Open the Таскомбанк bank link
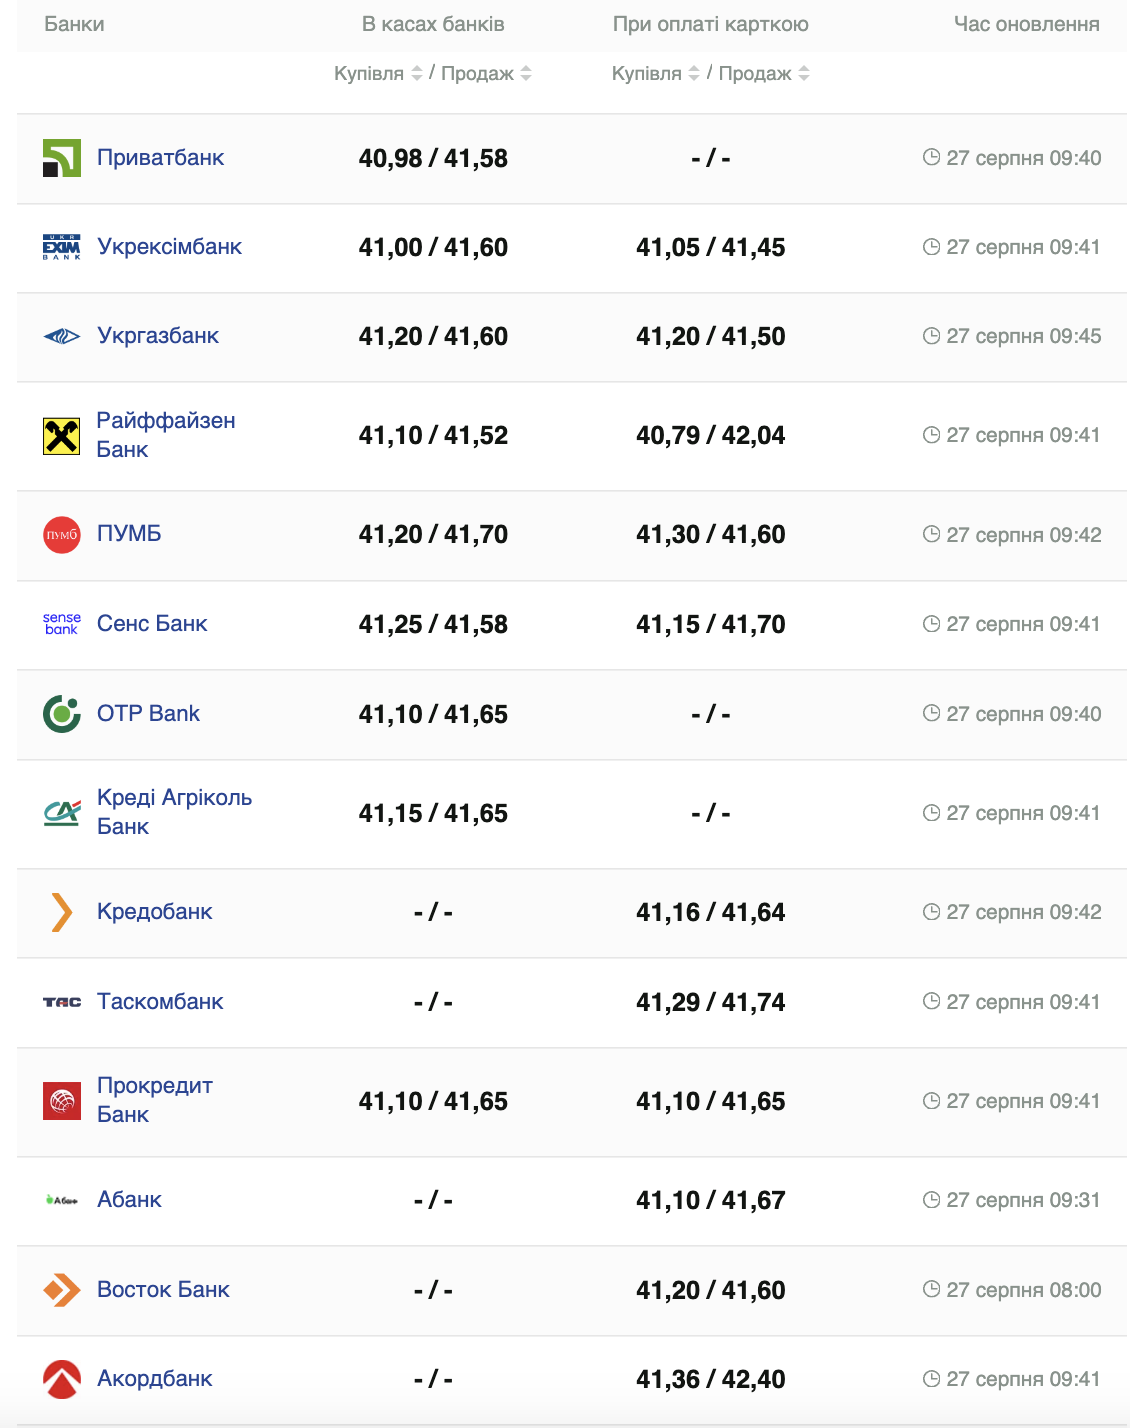 point(160,1002)
